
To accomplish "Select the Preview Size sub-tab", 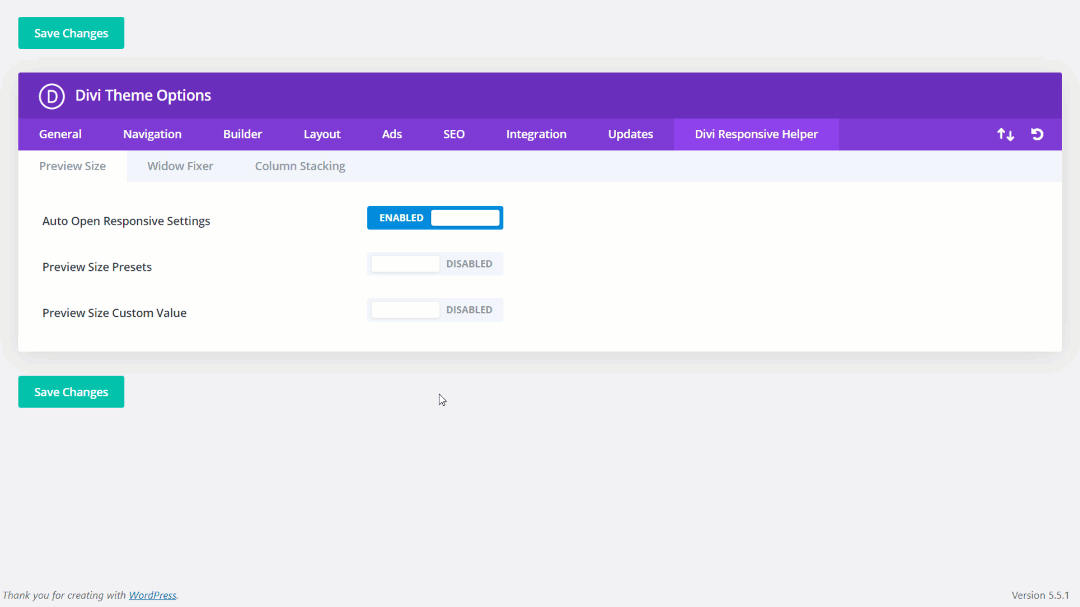I will coord(72,166).
